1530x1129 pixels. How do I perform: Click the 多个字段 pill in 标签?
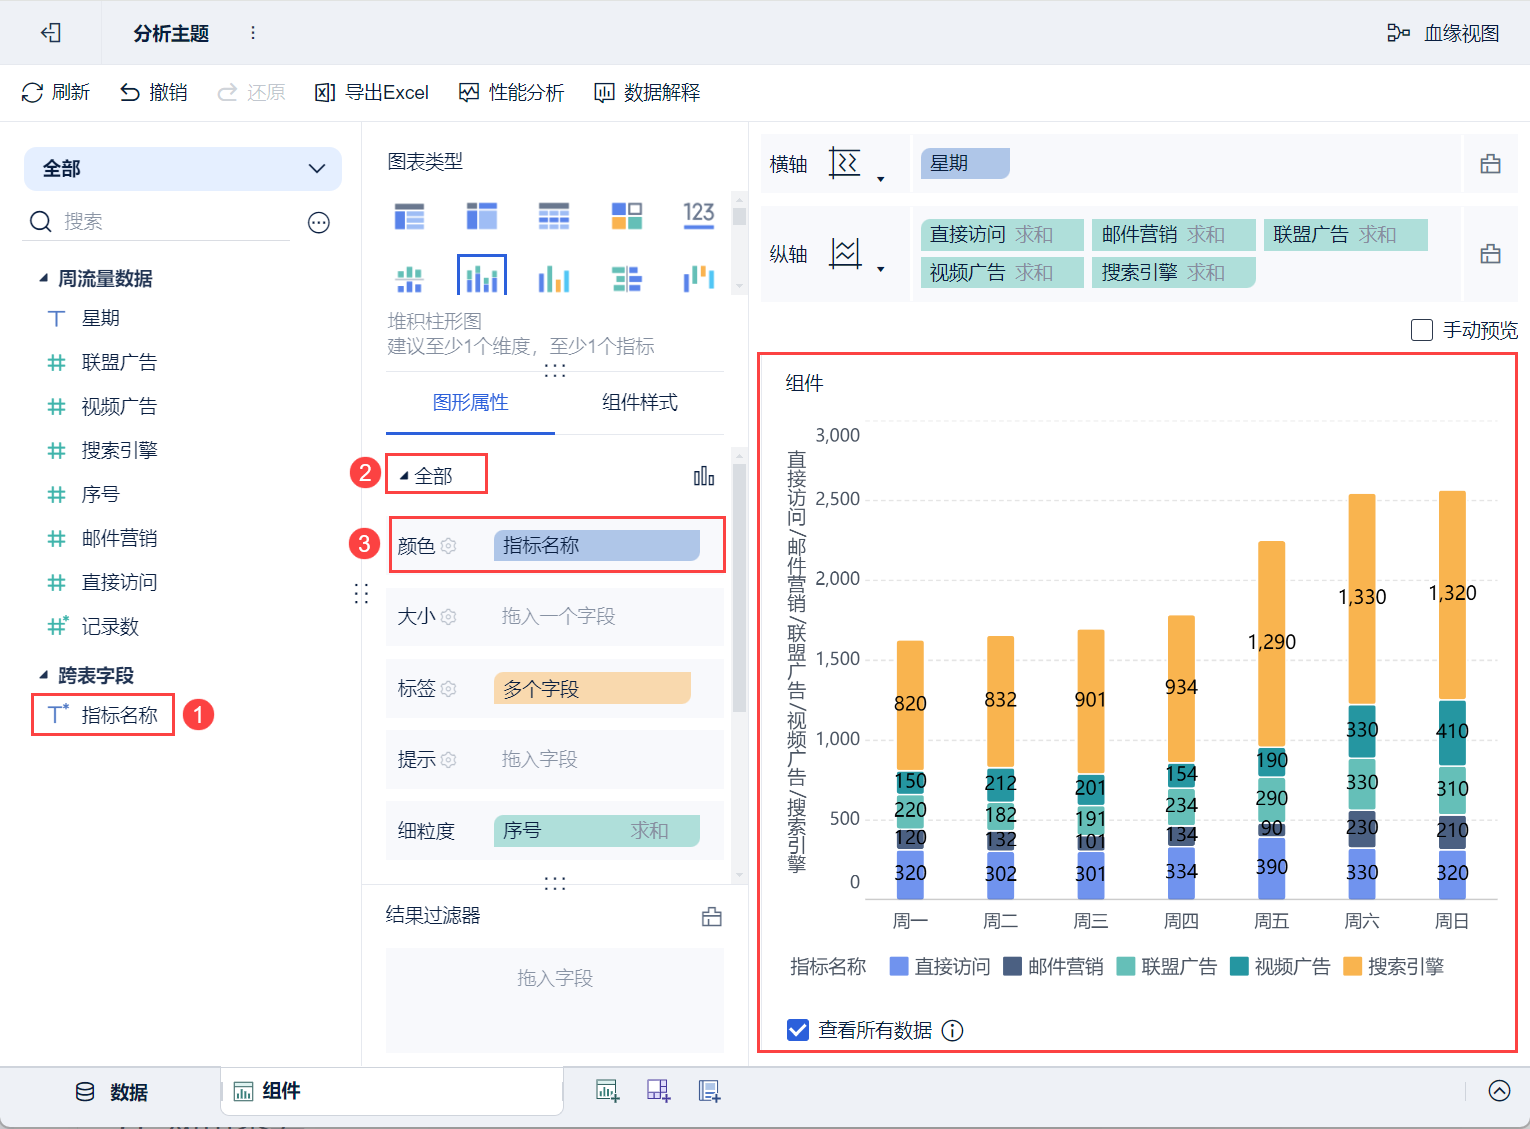(x=592, y=689)
